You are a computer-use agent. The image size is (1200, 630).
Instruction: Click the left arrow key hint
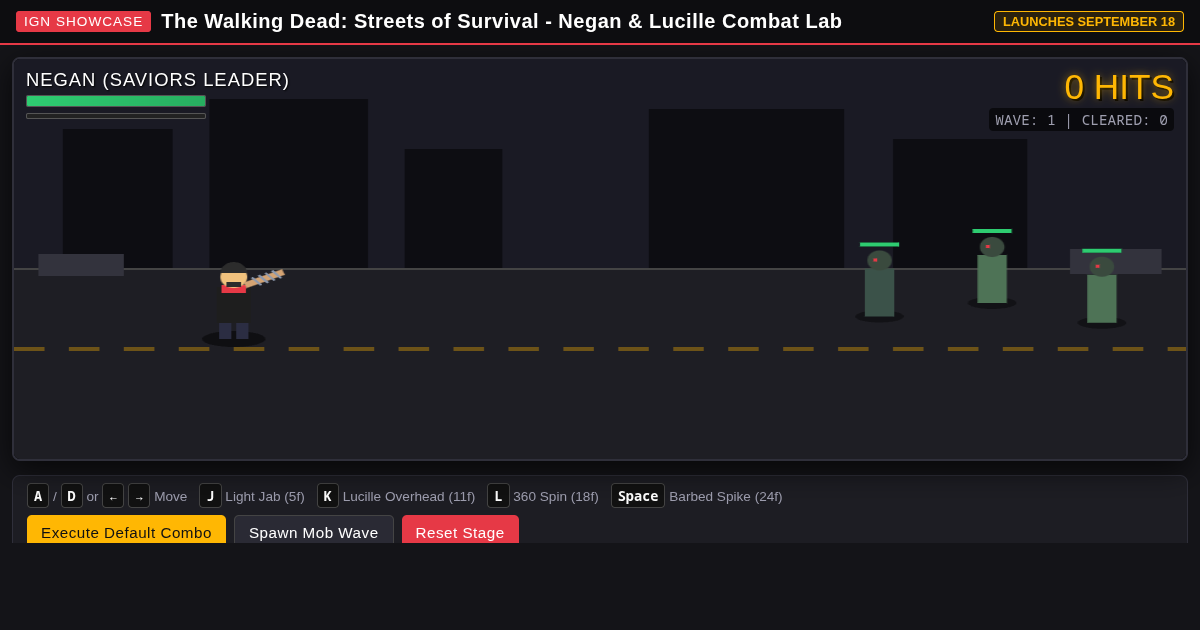(113, 496)
